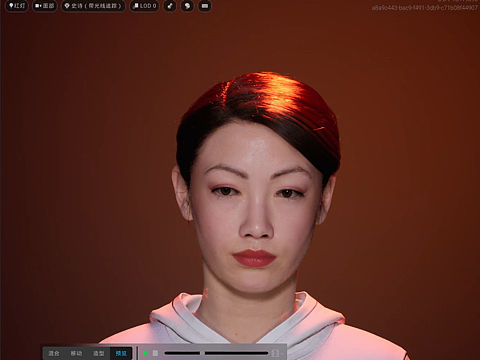Switch to the 混合 blend mode tab
Viewport: 480px width, 360px height.
pyautogui.click(x=54, y=353)
